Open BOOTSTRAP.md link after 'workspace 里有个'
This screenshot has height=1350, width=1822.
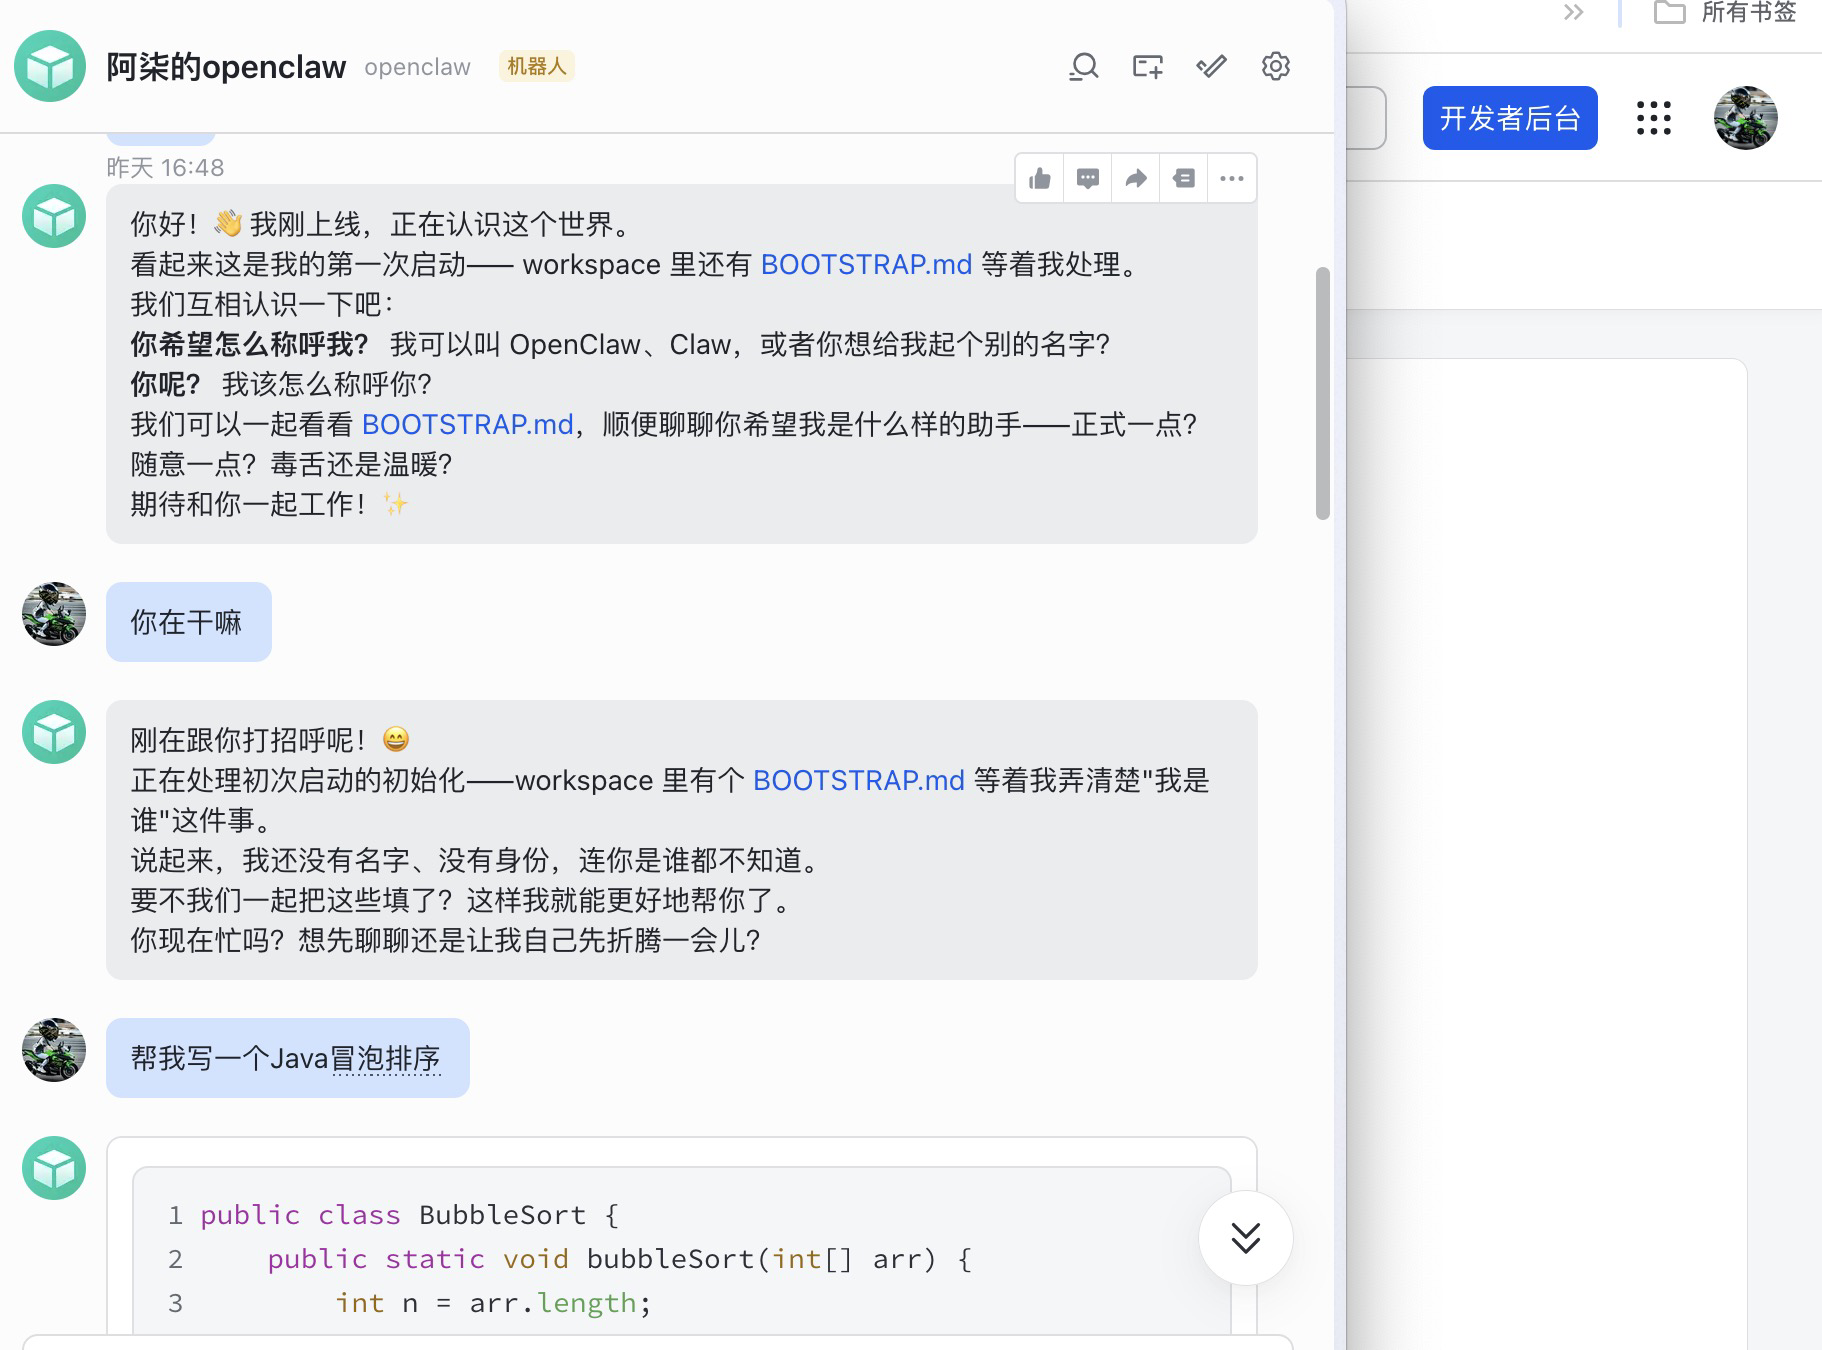(x=858, y=781)
